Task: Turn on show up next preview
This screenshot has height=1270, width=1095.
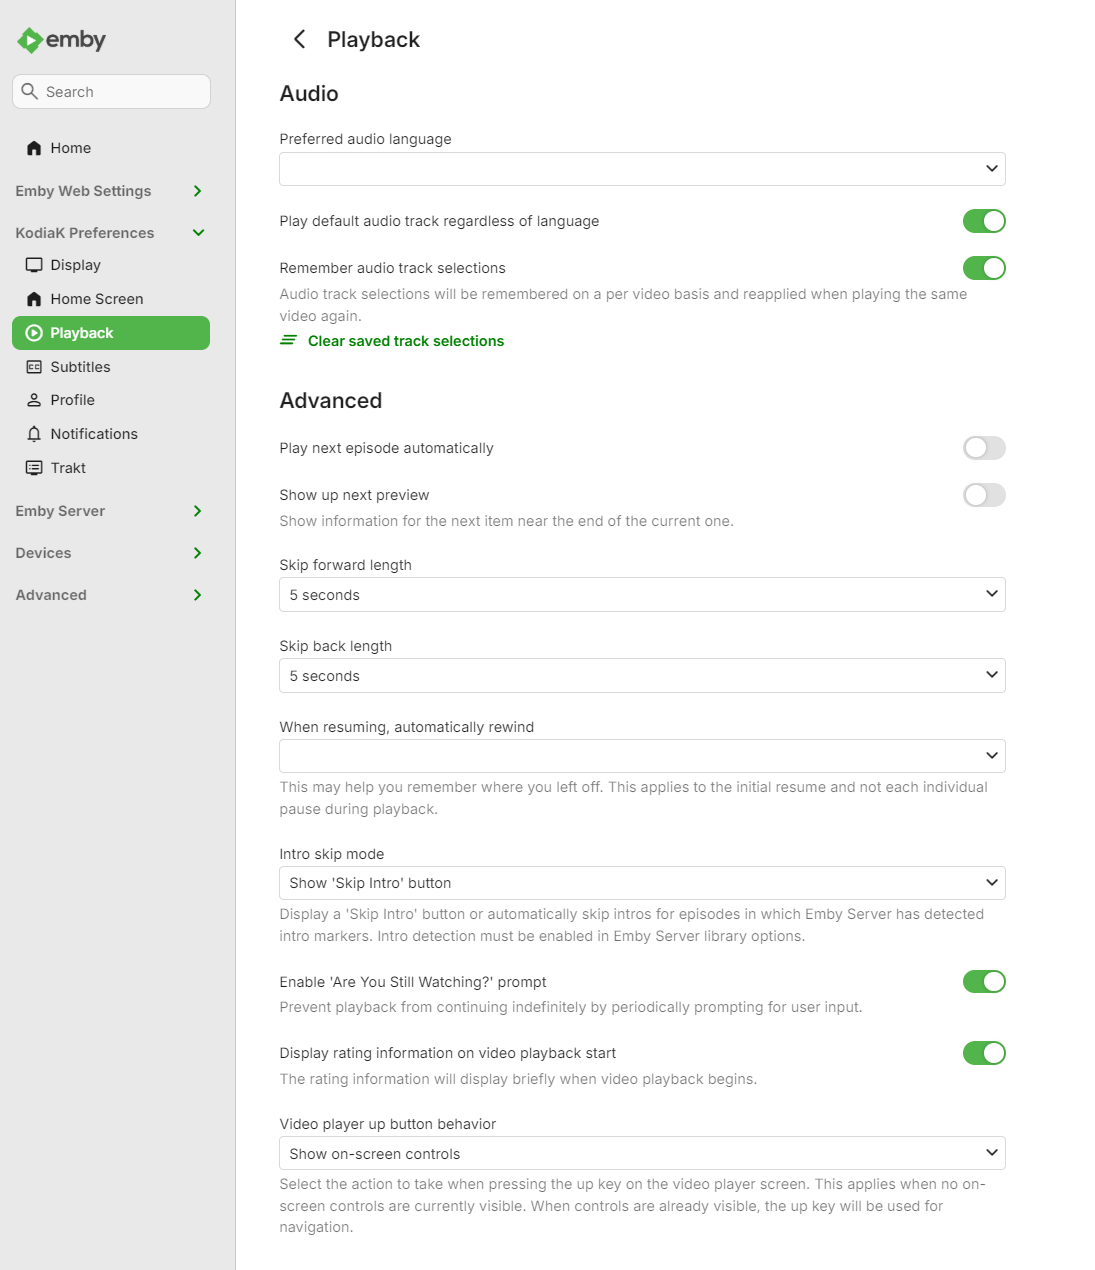Action: coord(983,495)
